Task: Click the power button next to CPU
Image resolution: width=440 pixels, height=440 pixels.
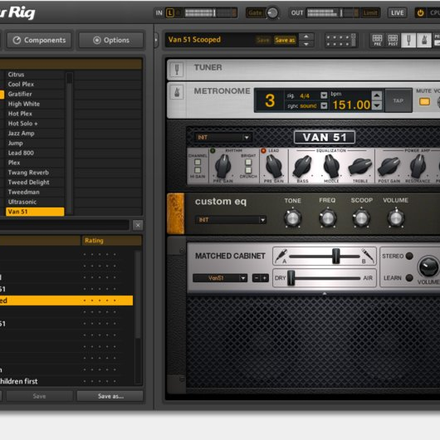Action: pos(421,13)
